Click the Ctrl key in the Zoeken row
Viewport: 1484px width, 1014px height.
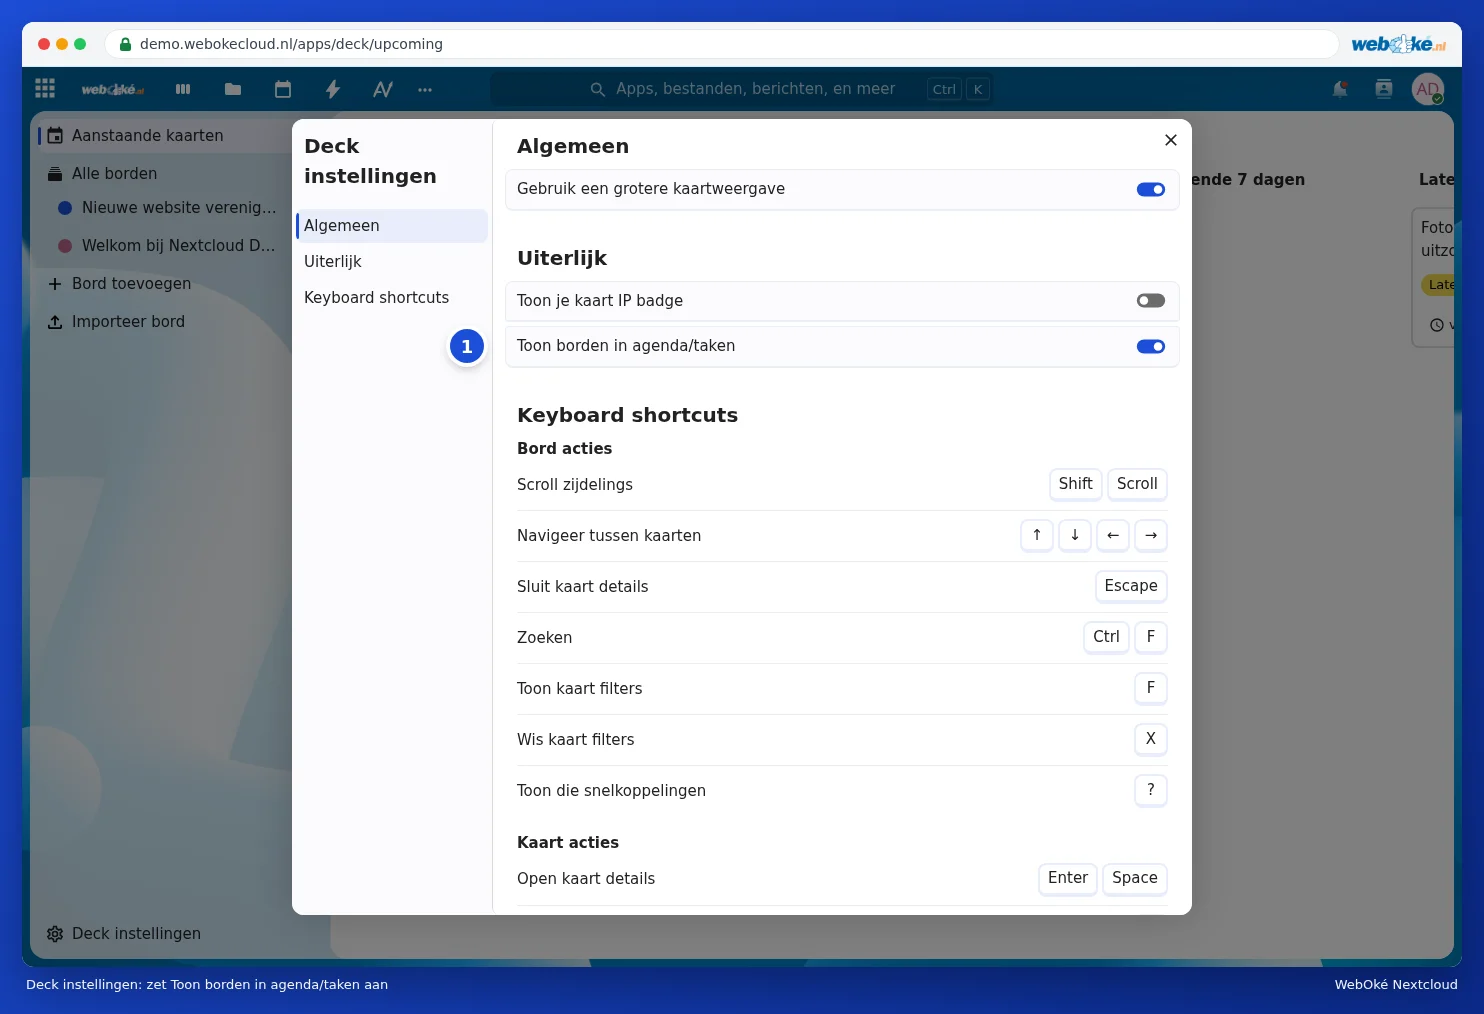pyautogui.click(x=1106, y=637)
